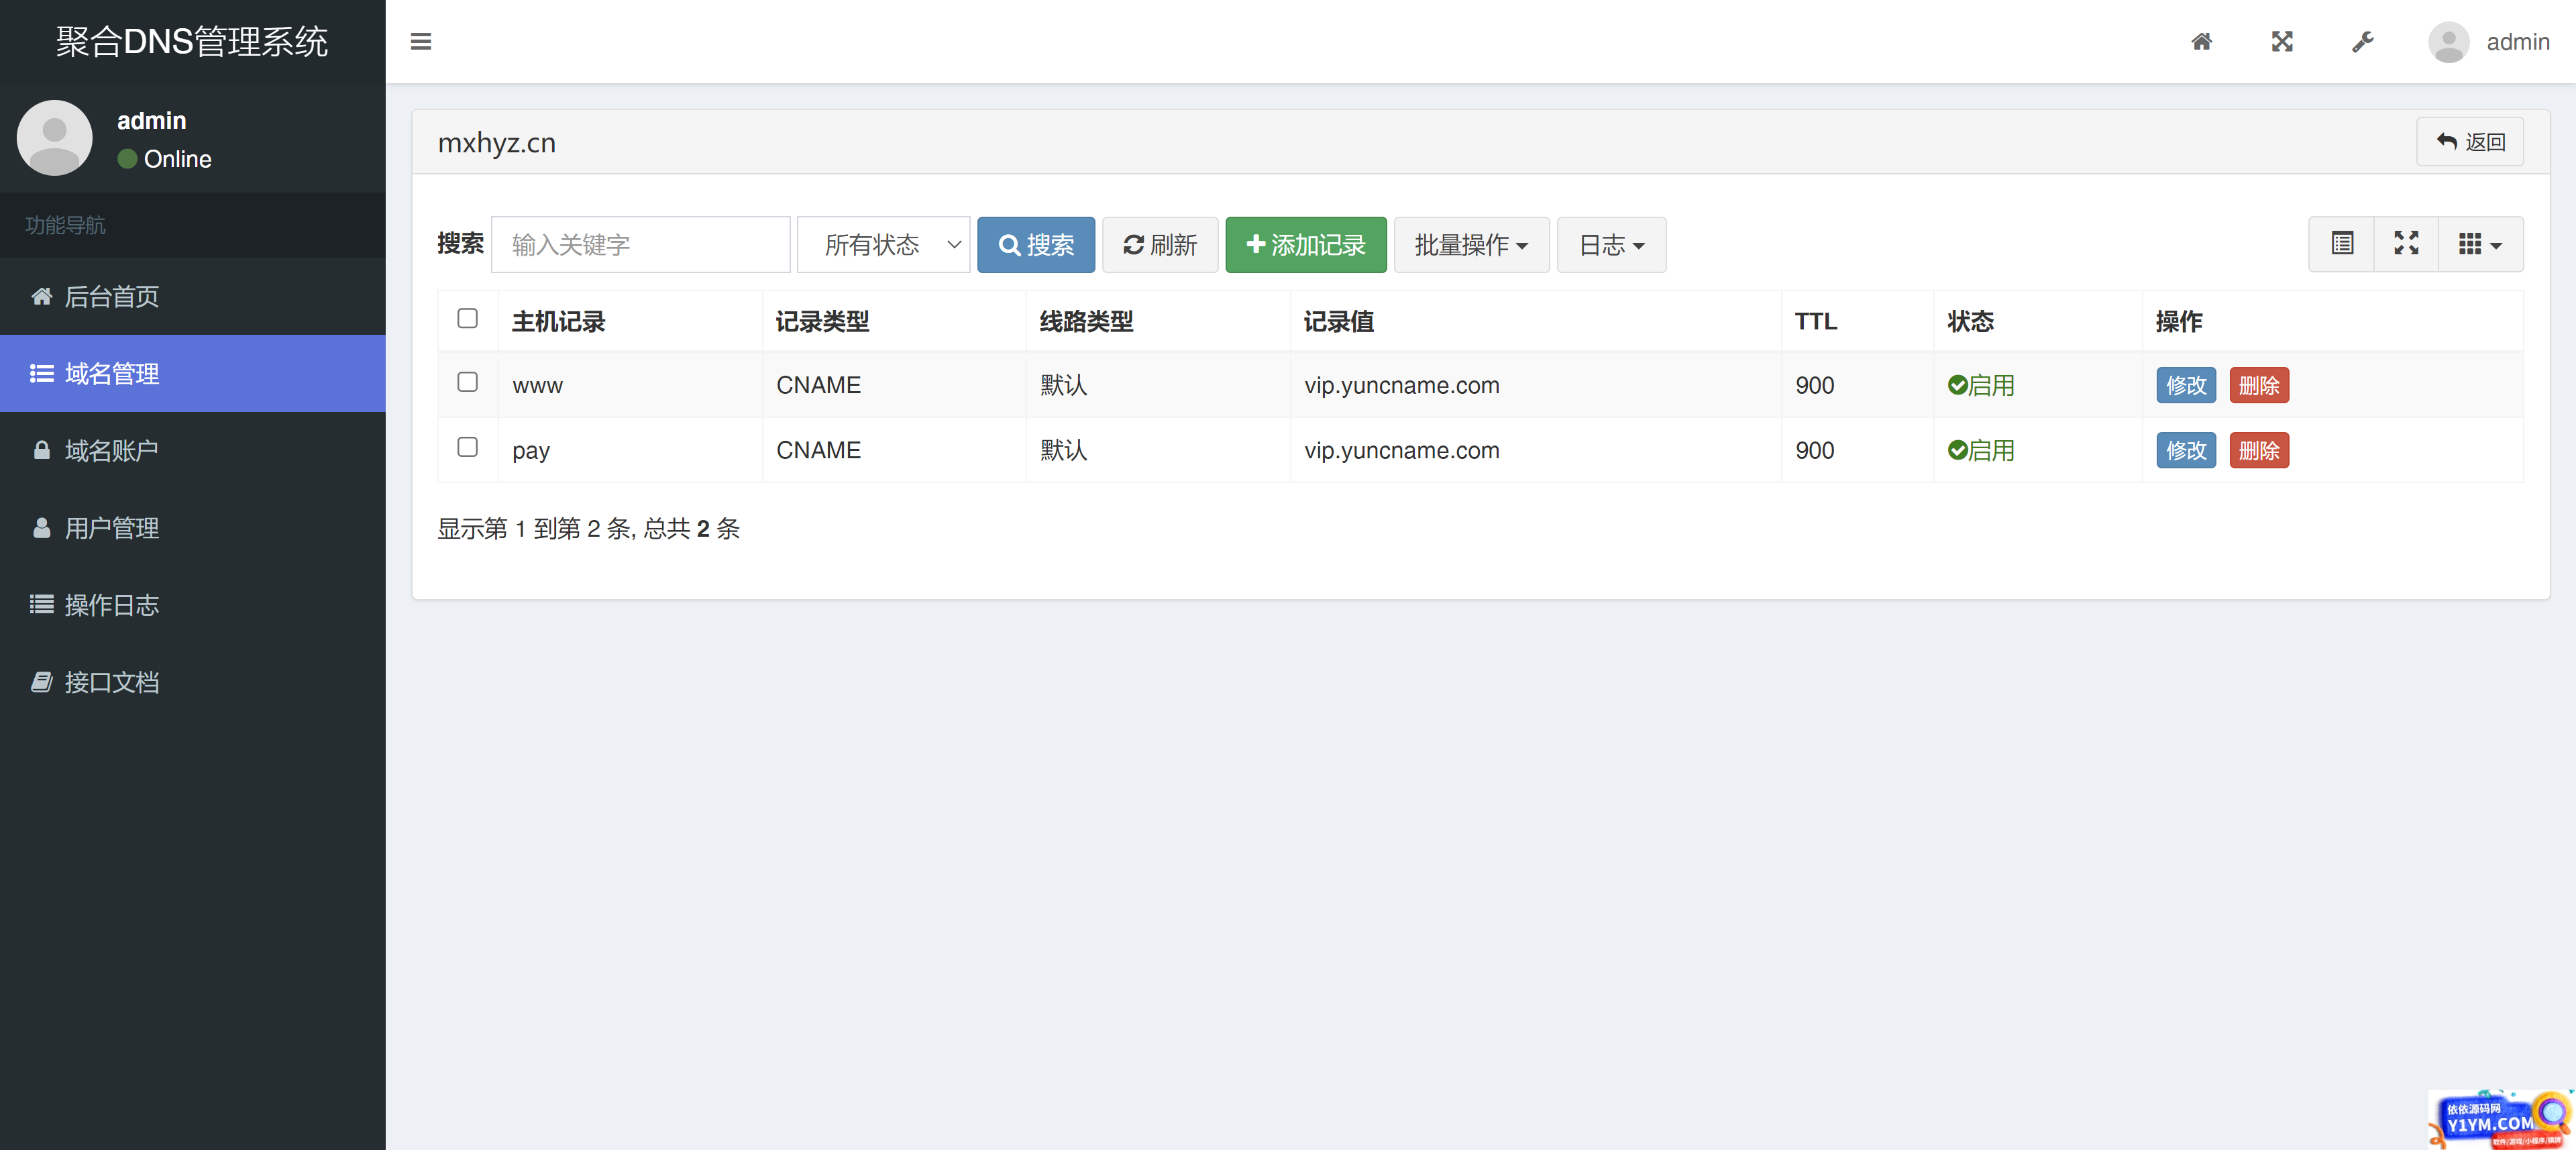The image size is (2576, 1150).
Task: Click the 返回 back button
Action: 2470,142
